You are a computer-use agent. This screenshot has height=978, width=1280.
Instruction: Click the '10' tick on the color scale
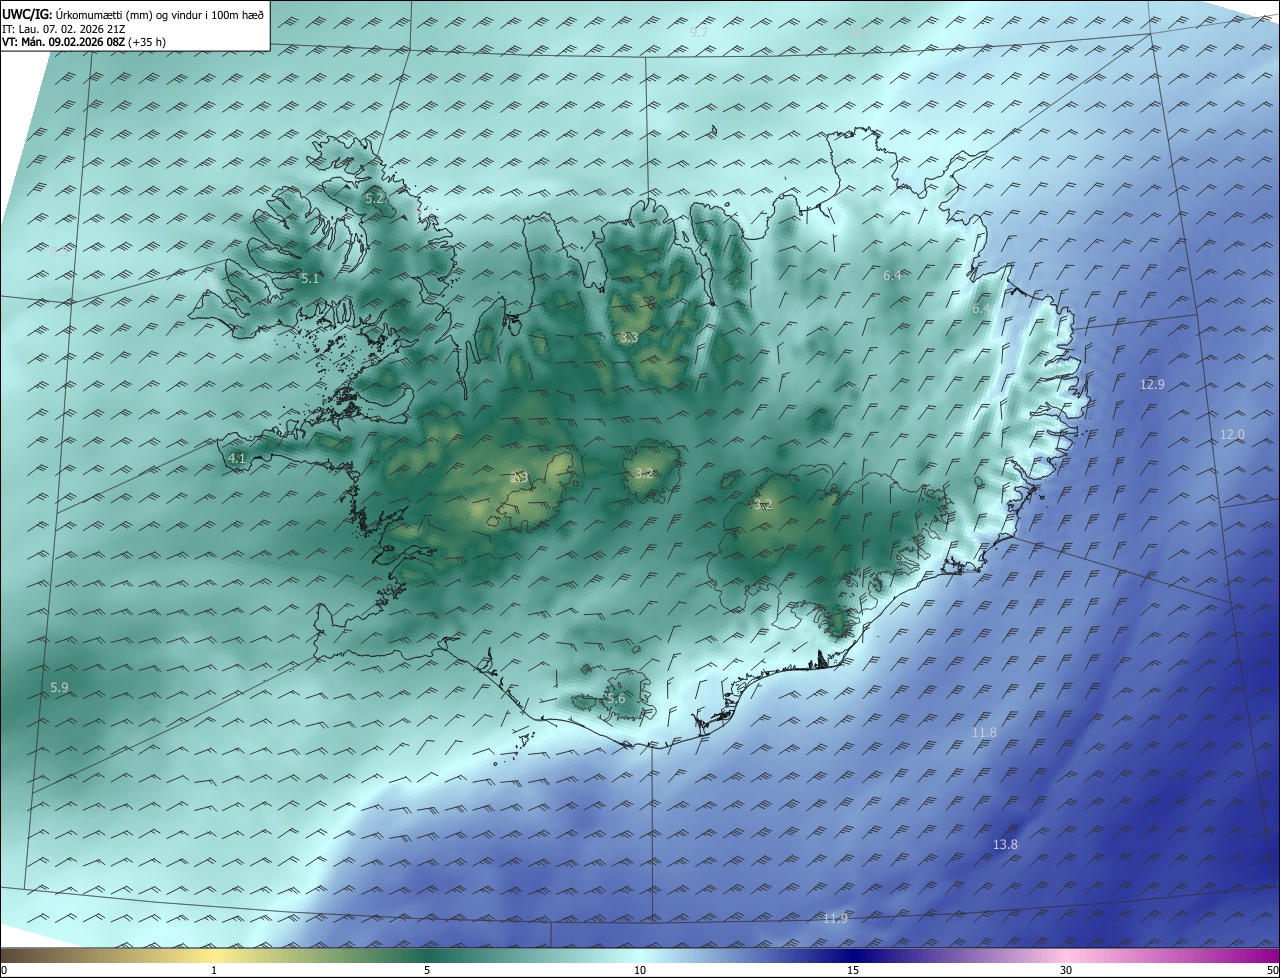[x=640, y=970]
